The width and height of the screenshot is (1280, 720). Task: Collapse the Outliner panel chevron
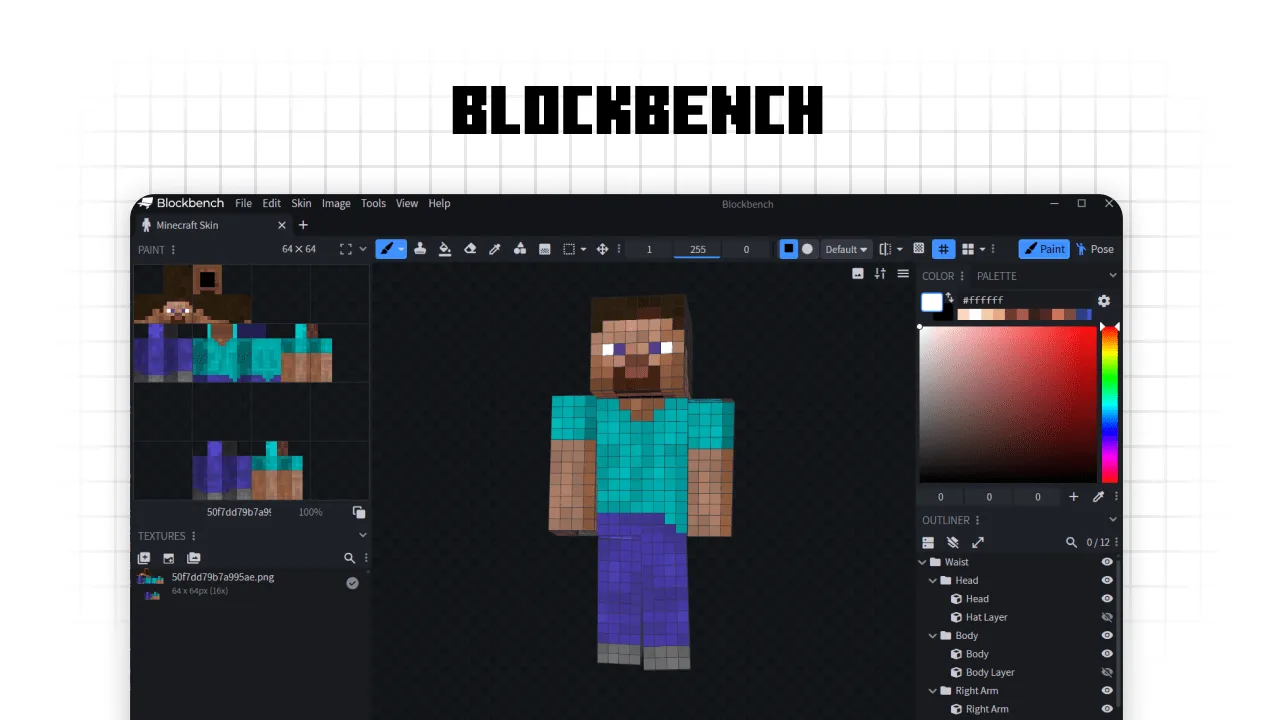tap(1113, 520)
